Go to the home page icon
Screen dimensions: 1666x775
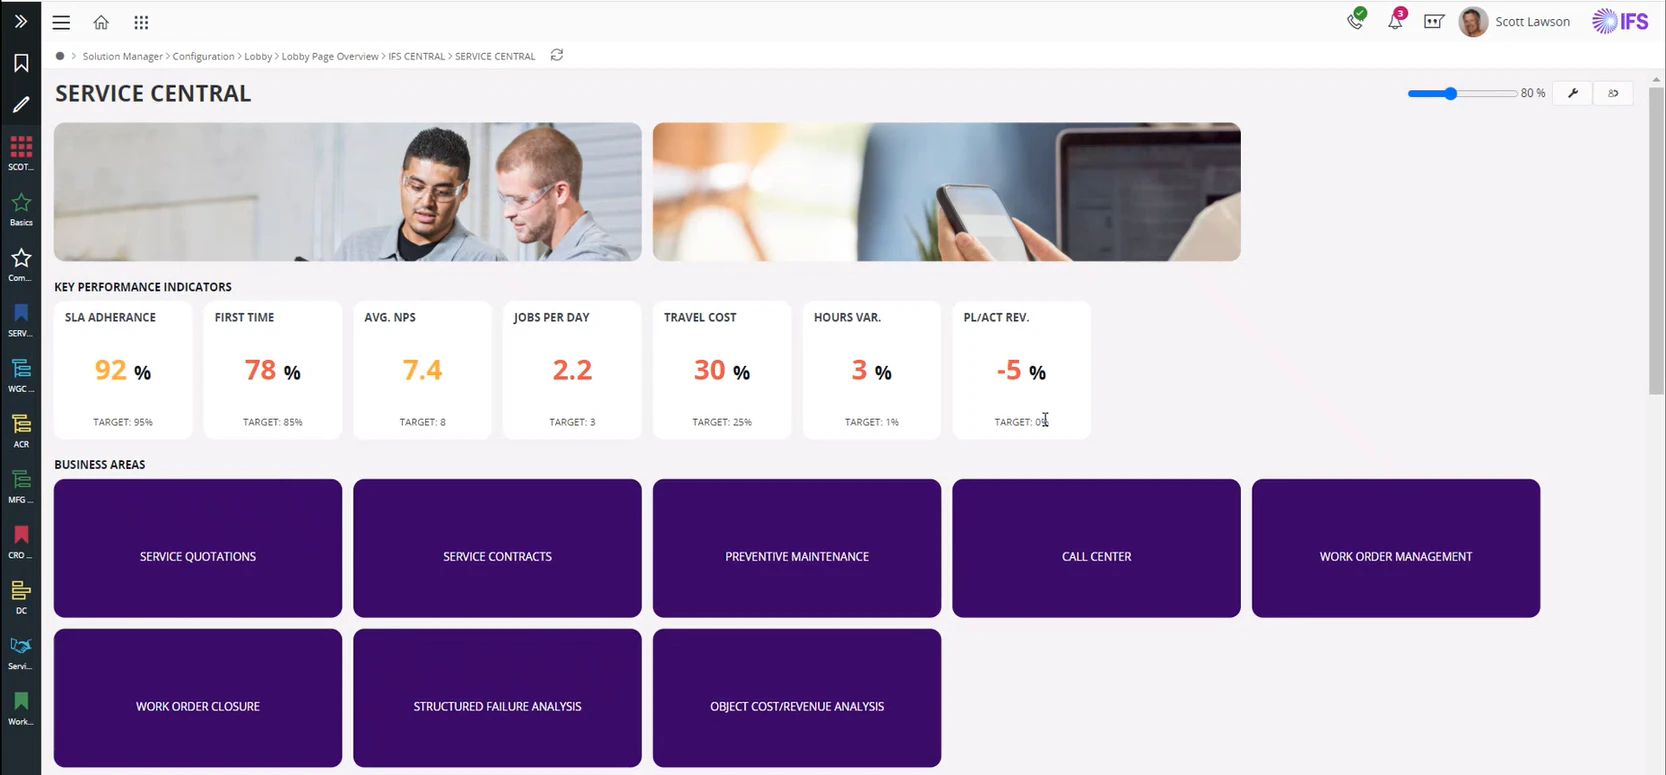point(101,22)
